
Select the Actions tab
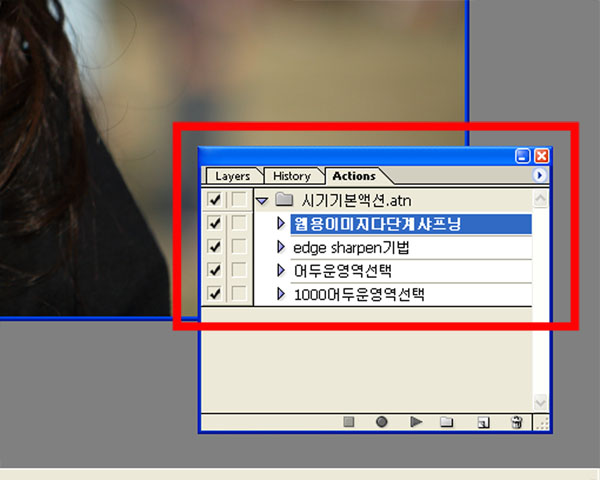click(354, 176)
